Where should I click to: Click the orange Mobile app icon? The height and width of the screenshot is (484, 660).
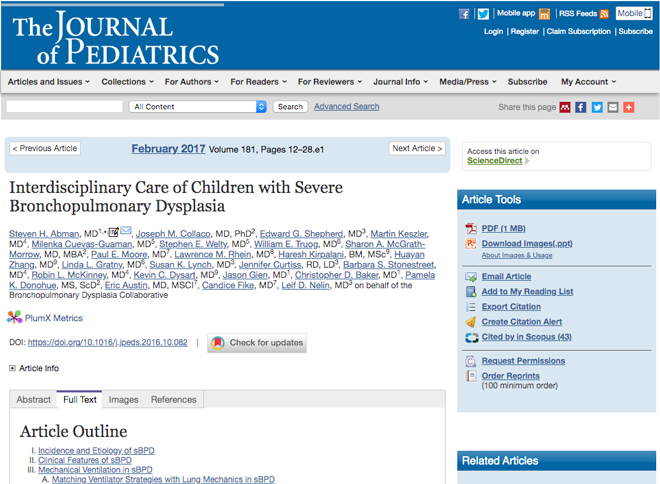(x=544, y=14)
